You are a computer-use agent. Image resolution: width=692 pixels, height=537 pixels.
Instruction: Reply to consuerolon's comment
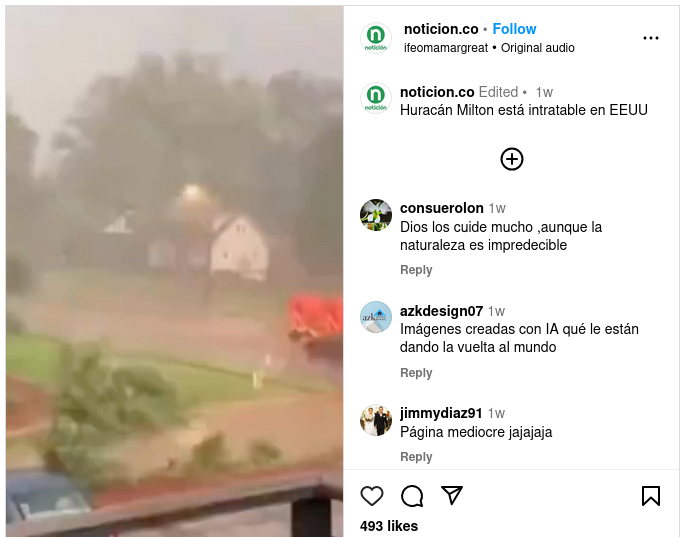click(x=416, y=270)
